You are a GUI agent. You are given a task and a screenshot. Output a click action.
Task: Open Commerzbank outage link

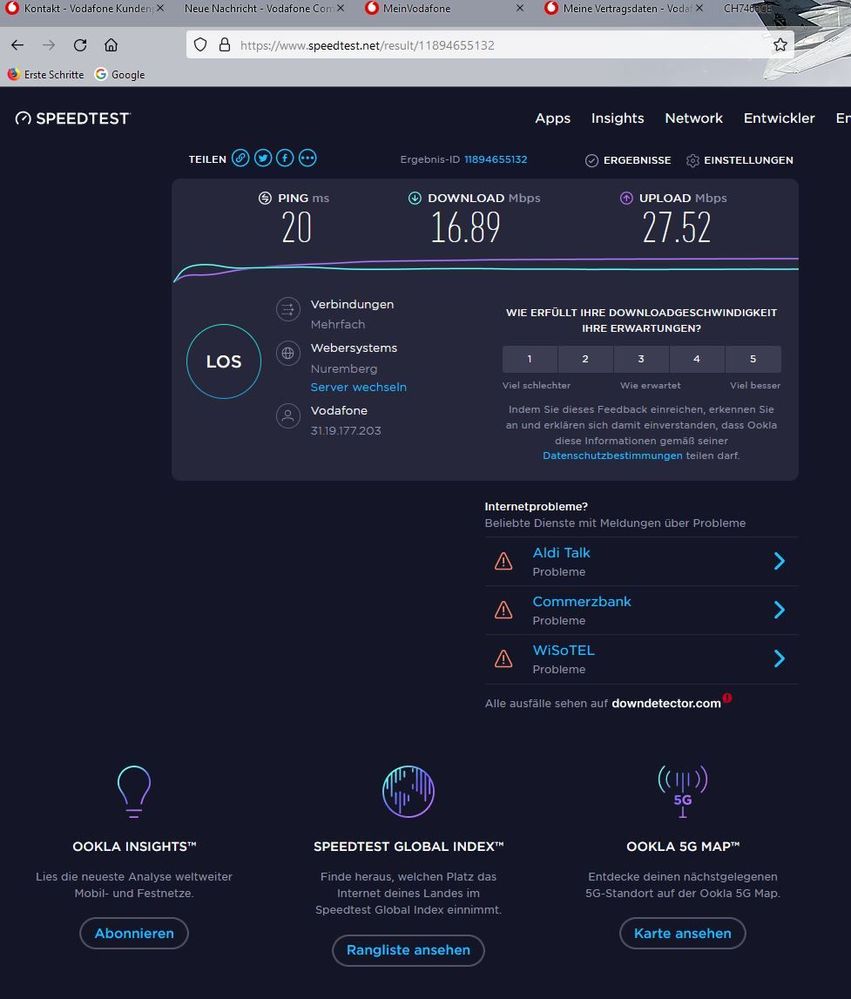pyautogui.click(x=582, y=601)
